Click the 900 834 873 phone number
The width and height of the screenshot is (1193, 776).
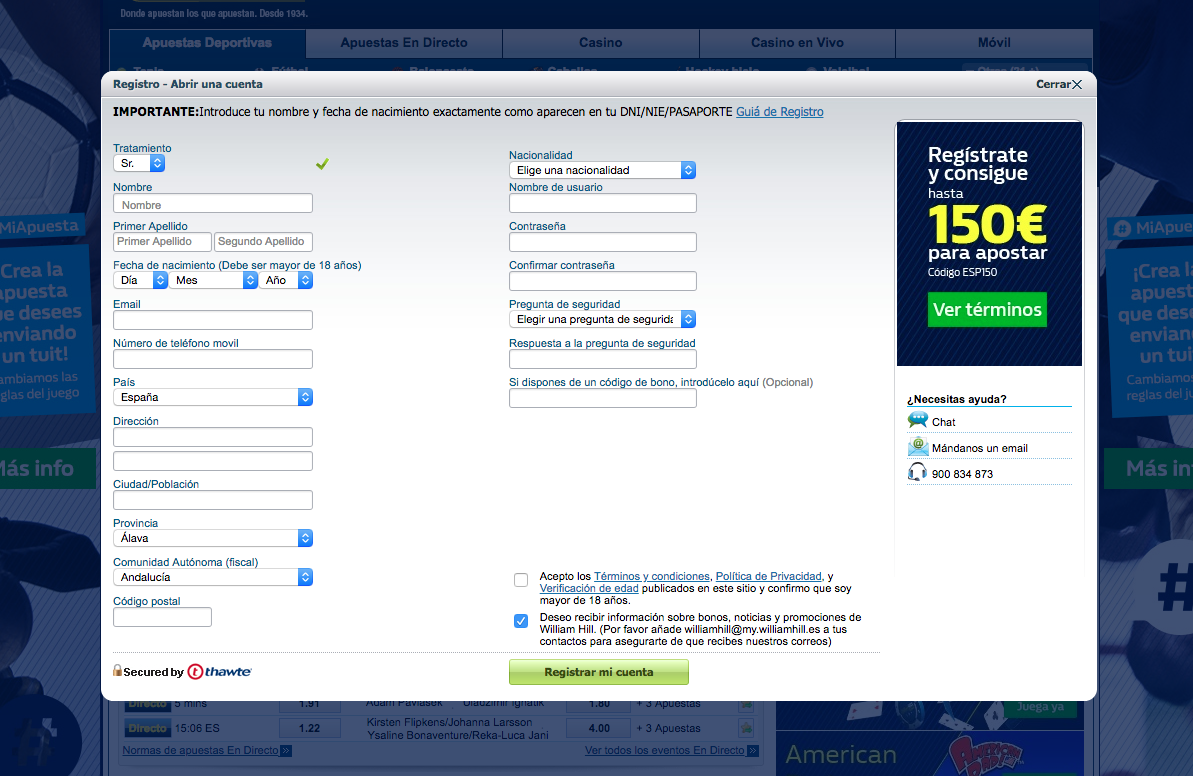coord(962,474)
